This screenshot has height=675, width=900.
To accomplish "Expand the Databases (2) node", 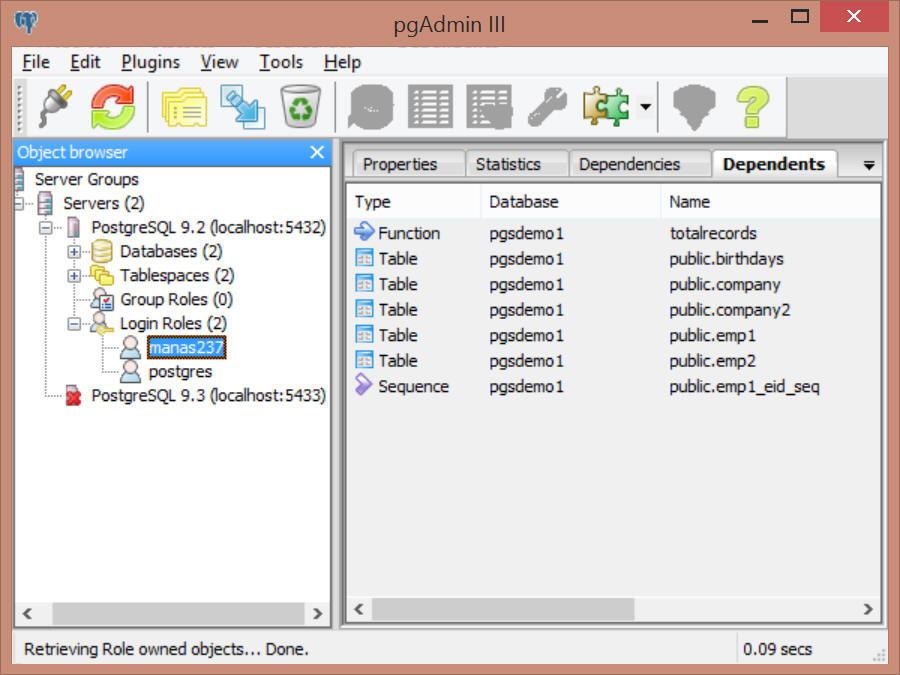I will 74,251.
